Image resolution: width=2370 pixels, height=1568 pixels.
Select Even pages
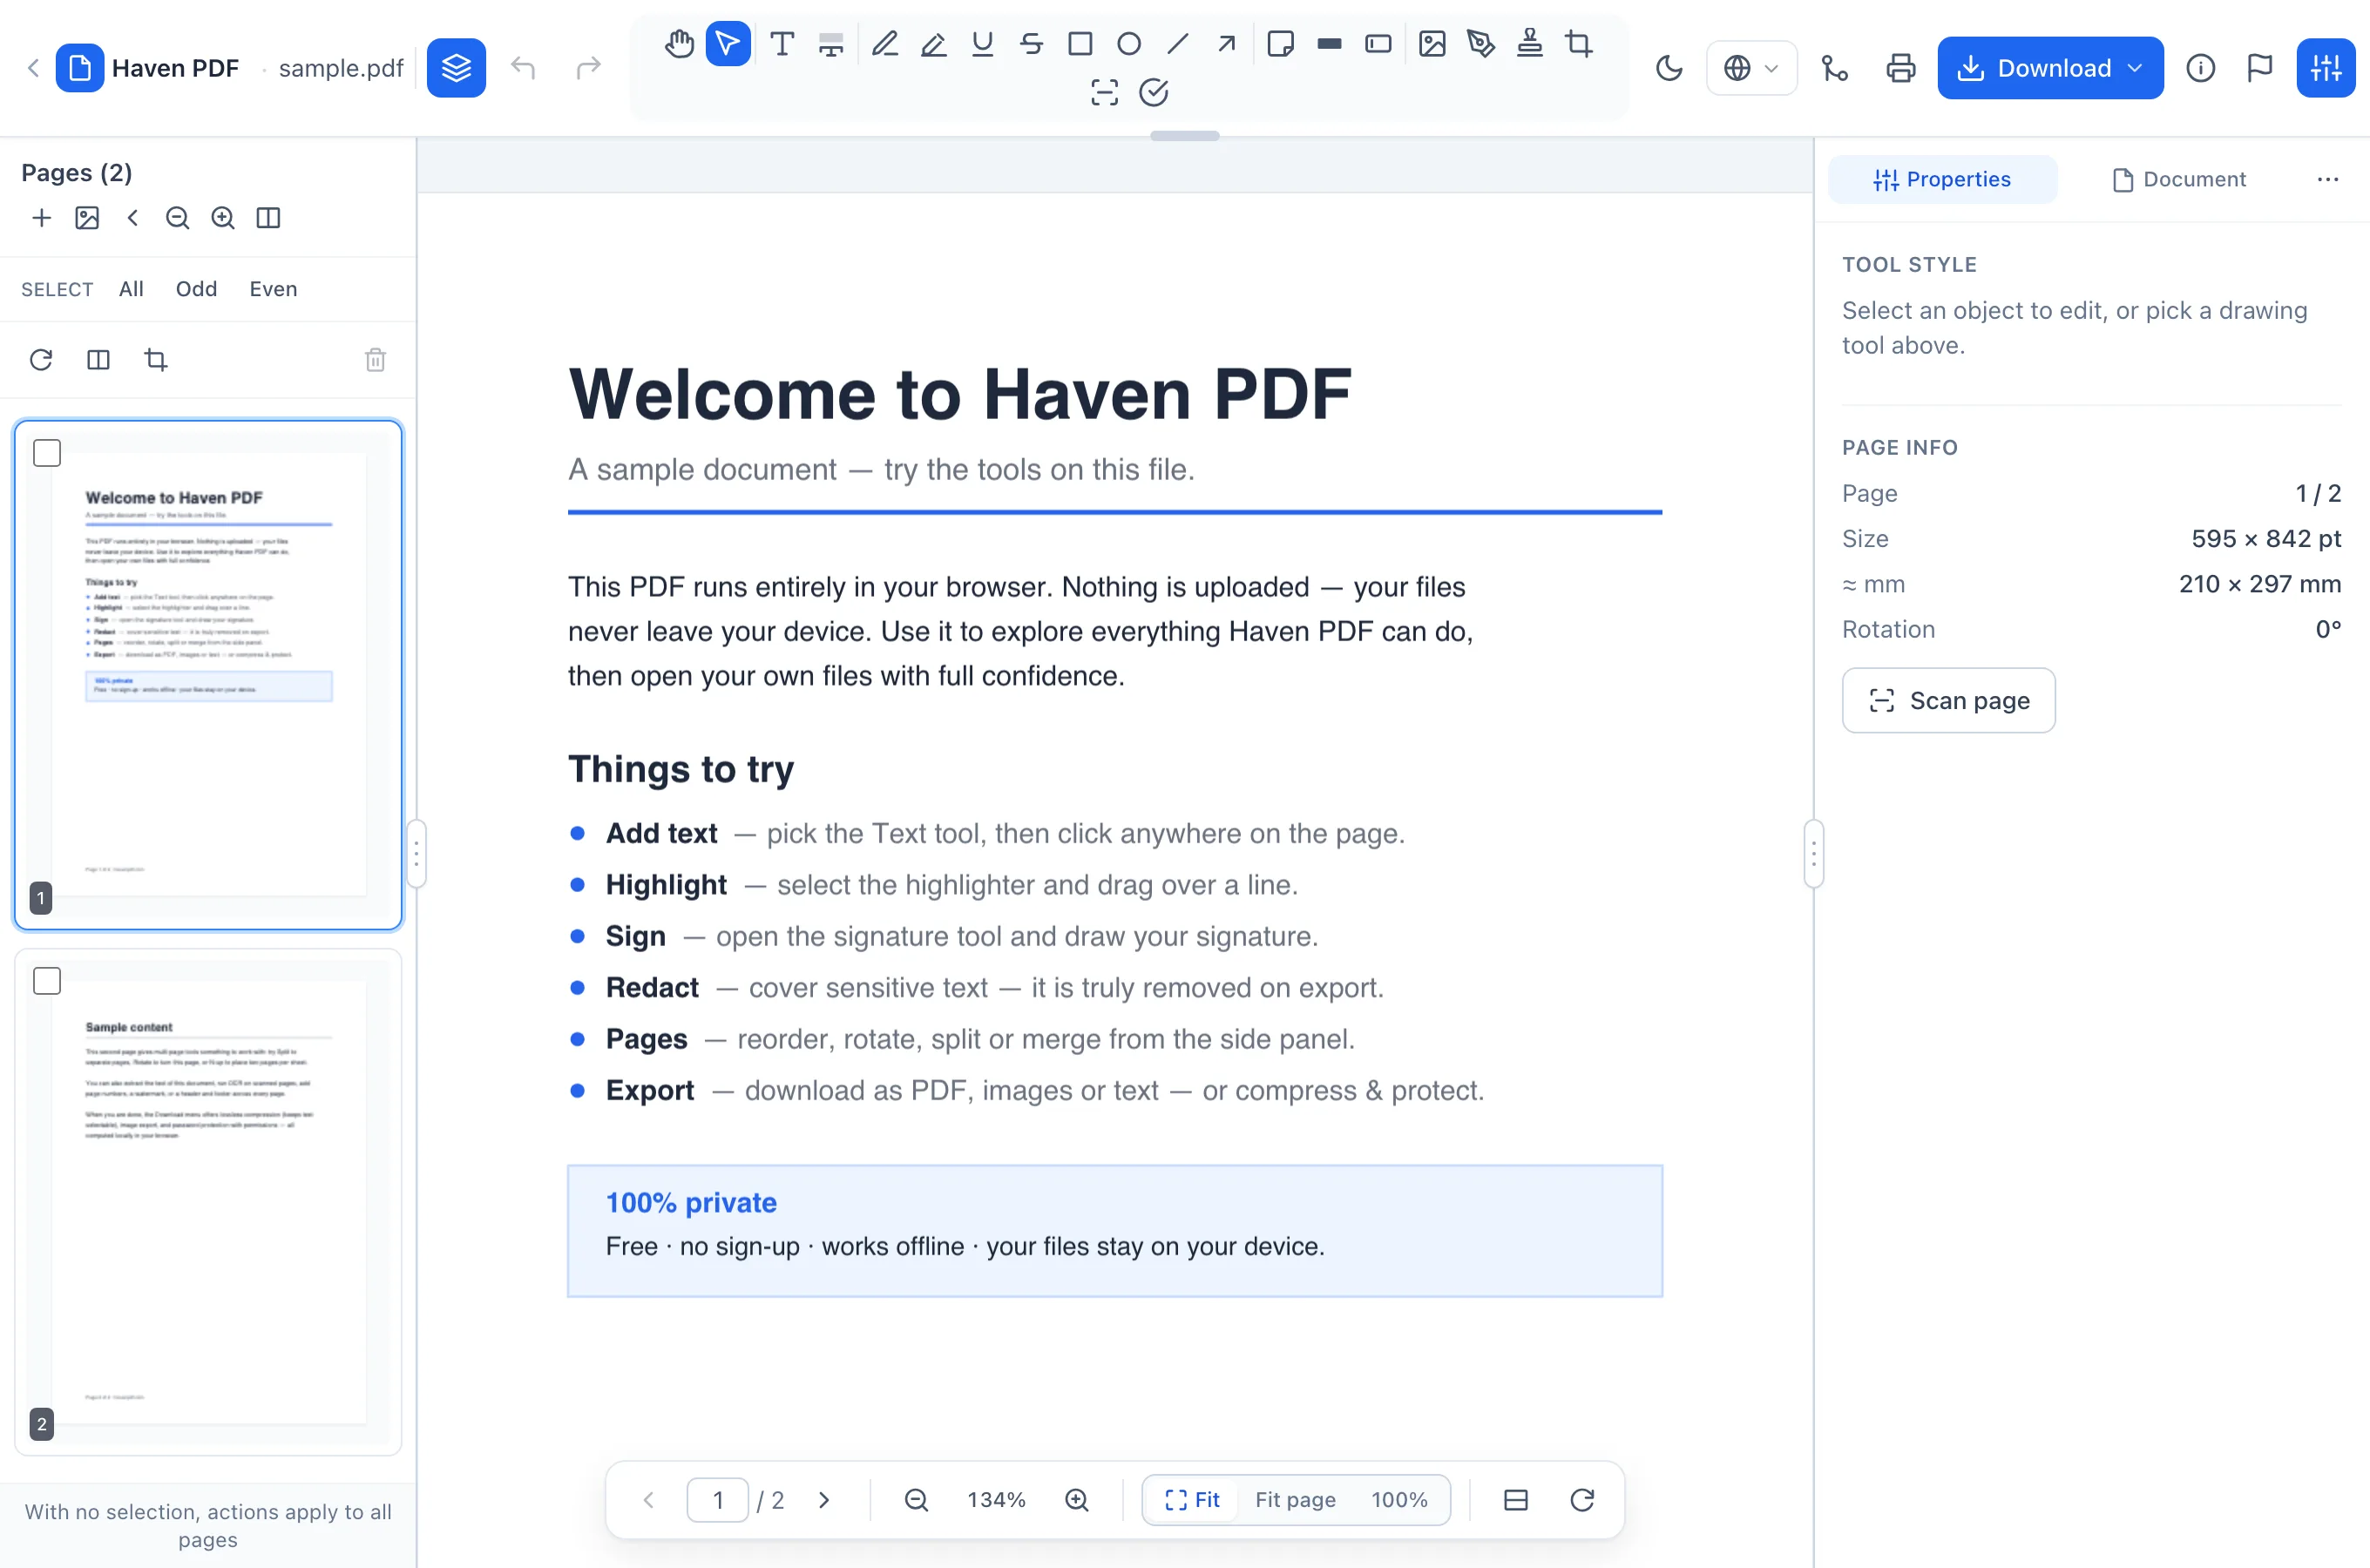pos(273,289)
